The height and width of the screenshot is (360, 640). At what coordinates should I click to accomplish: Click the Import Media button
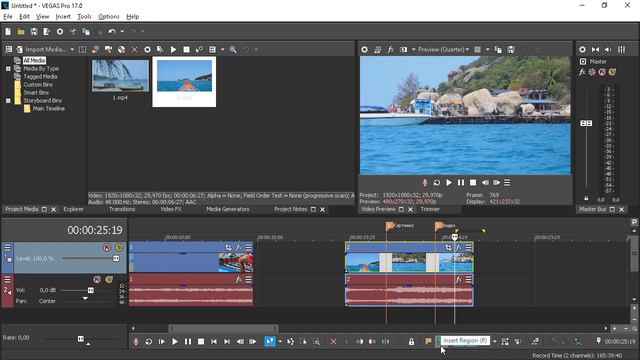[x=41, y=49]
